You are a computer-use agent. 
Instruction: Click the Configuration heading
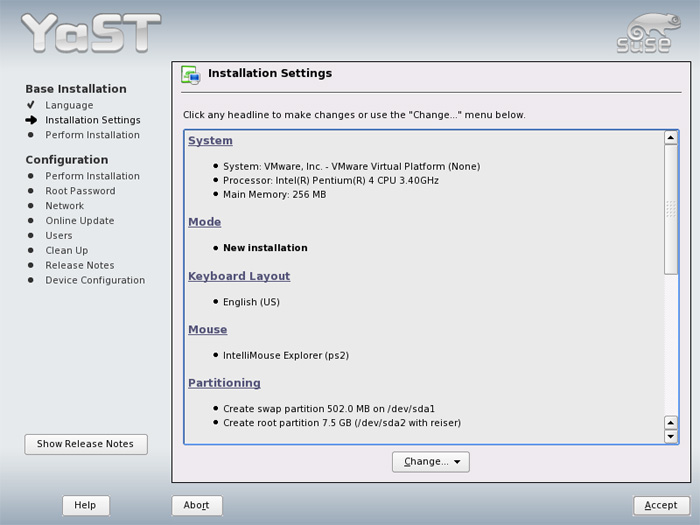[67, 160]
